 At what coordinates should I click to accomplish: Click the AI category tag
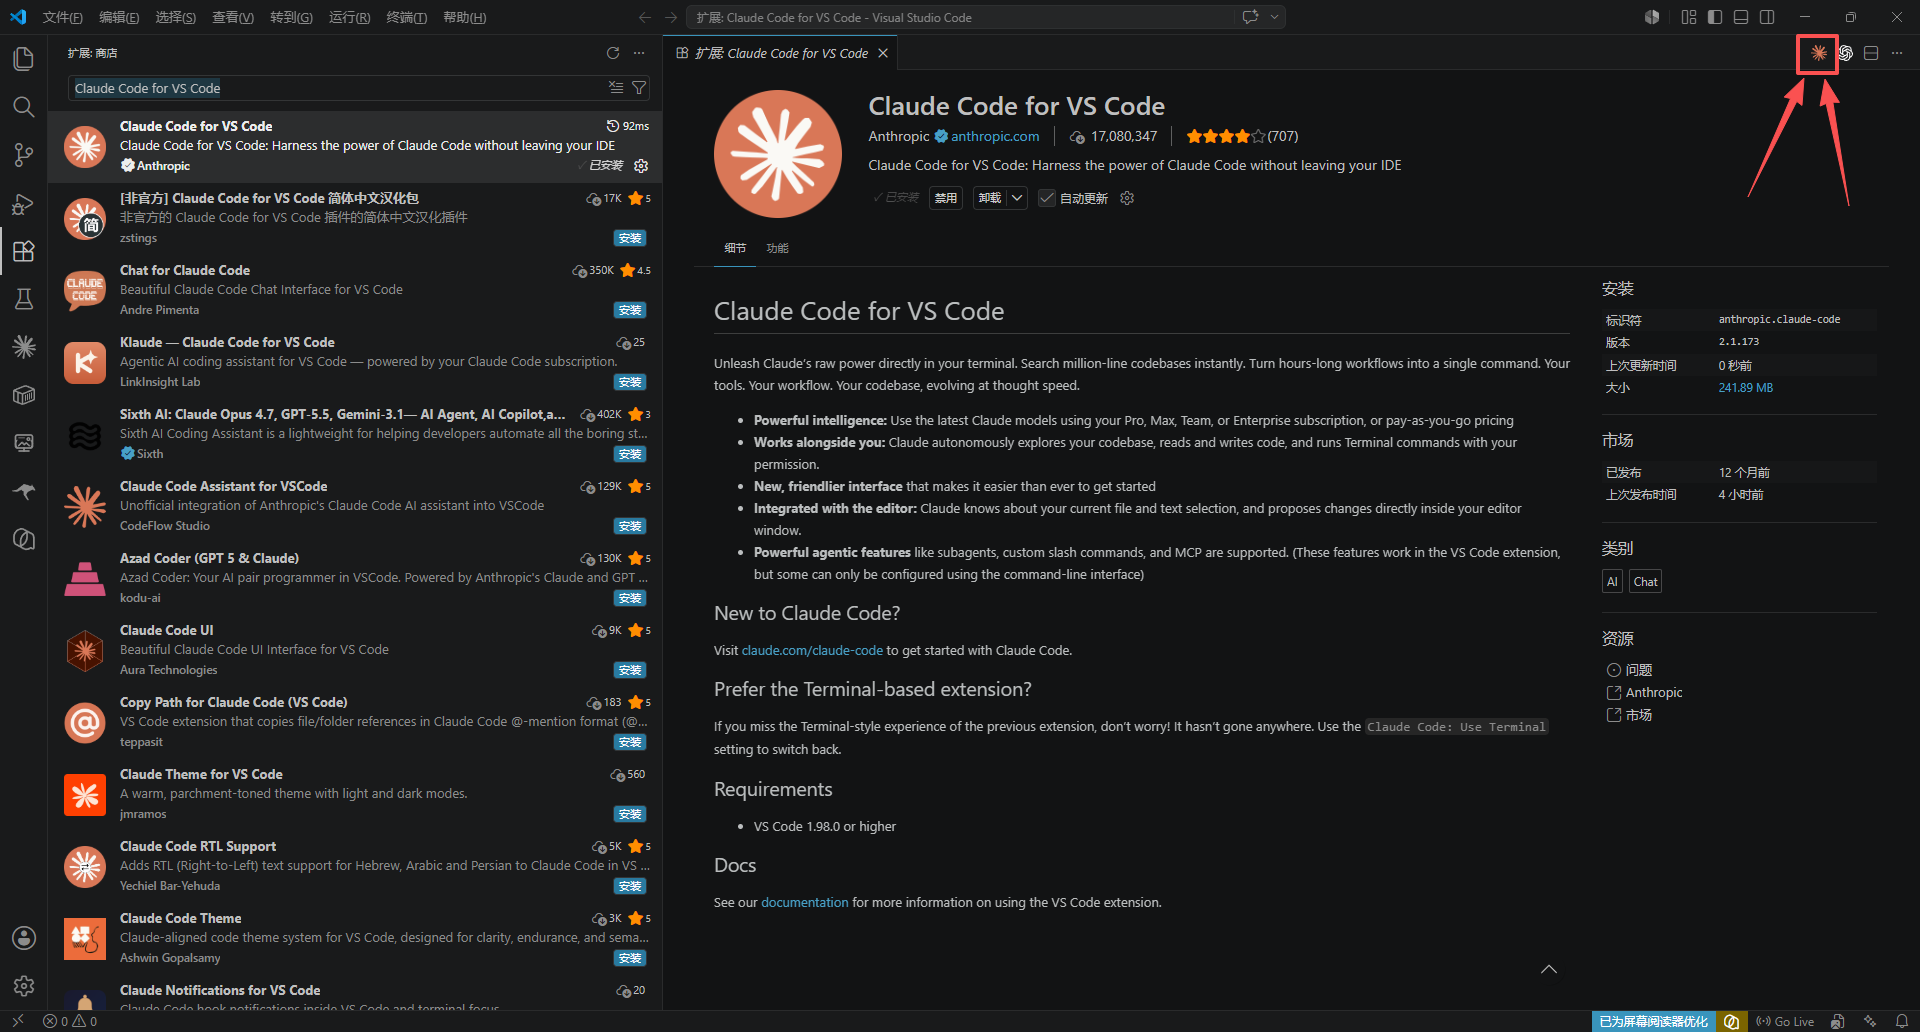tap(1612, 581)
